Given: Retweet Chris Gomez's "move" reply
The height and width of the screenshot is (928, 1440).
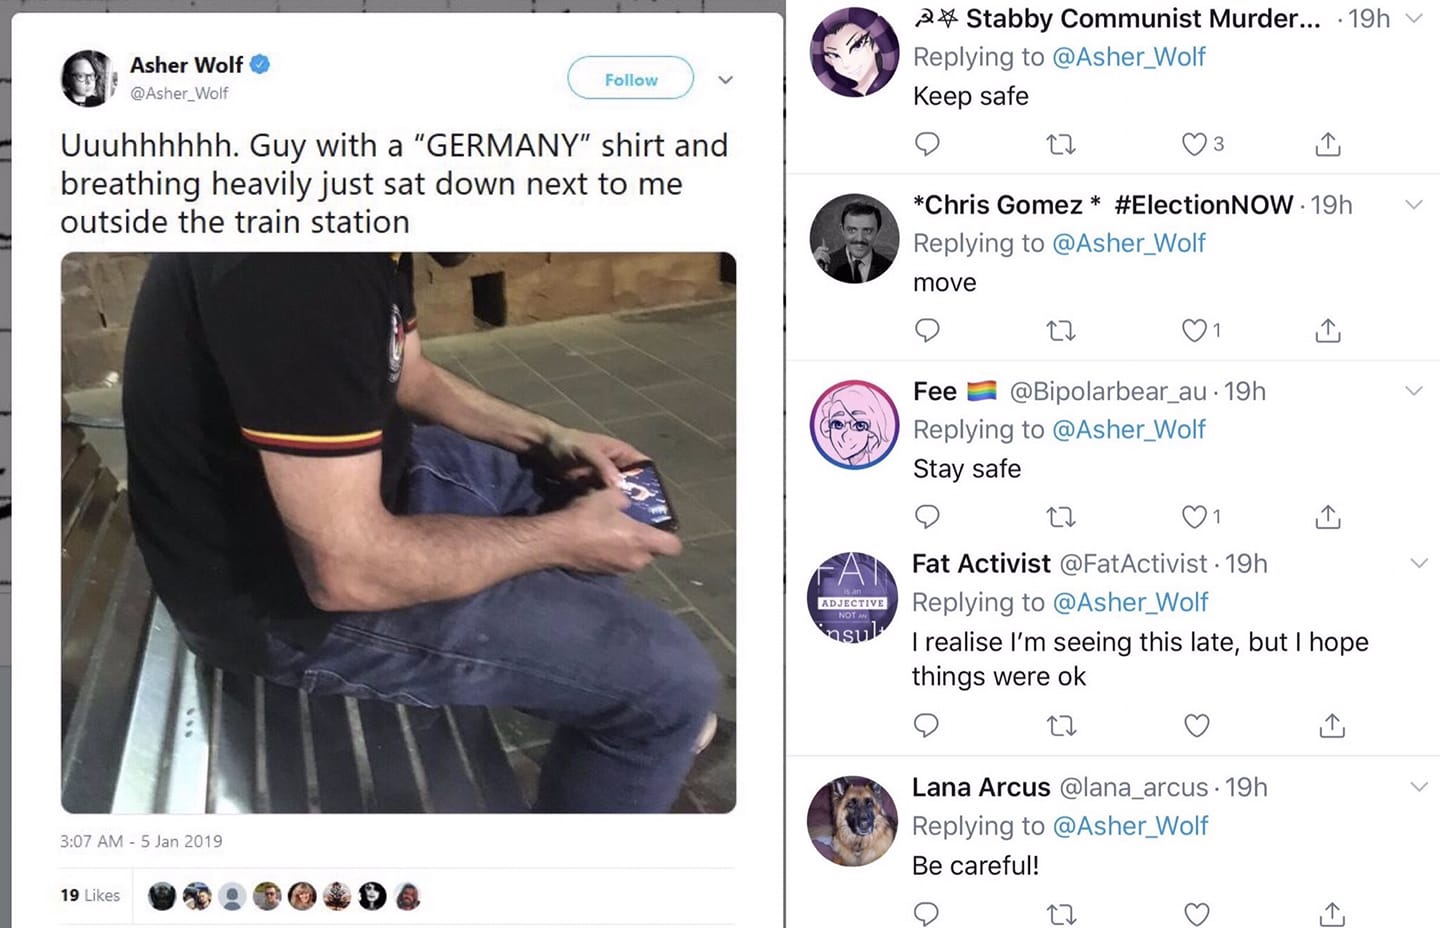Looking at the screenshot, I should 1060,330.
